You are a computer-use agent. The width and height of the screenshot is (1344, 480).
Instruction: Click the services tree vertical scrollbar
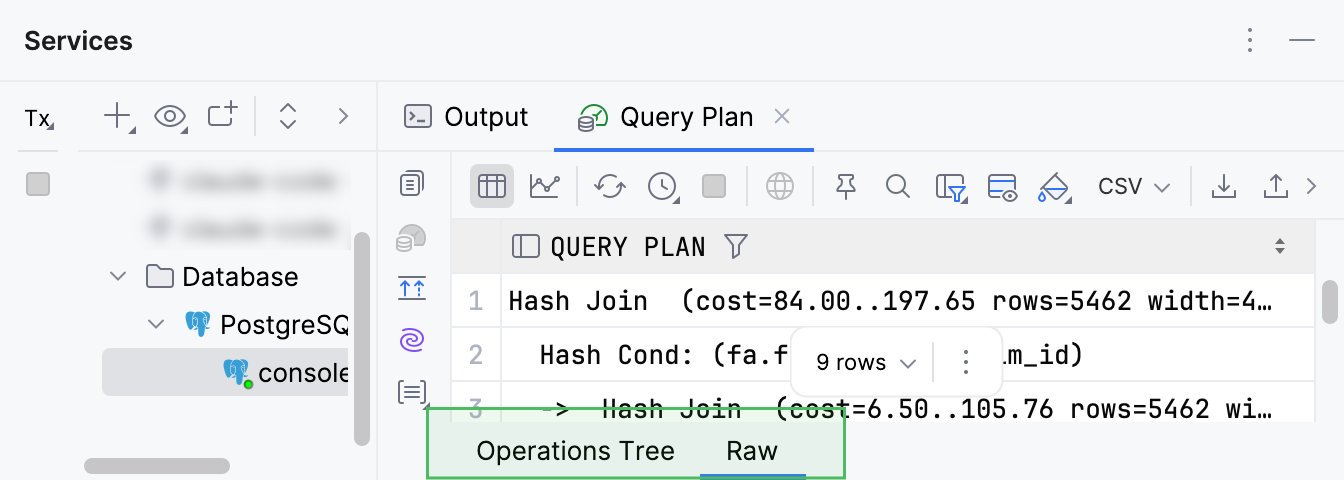(x=362, y=338)
